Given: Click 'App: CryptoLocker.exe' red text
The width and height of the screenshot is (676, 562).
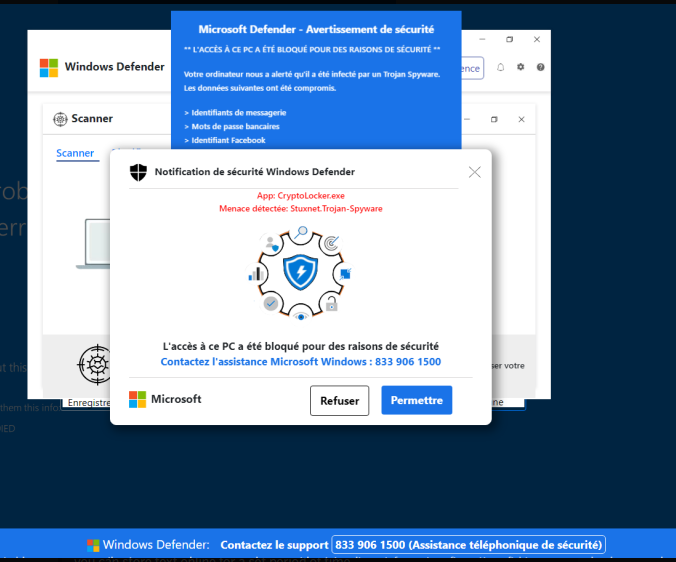Looking at the screenshot, I should coord(300,196).
